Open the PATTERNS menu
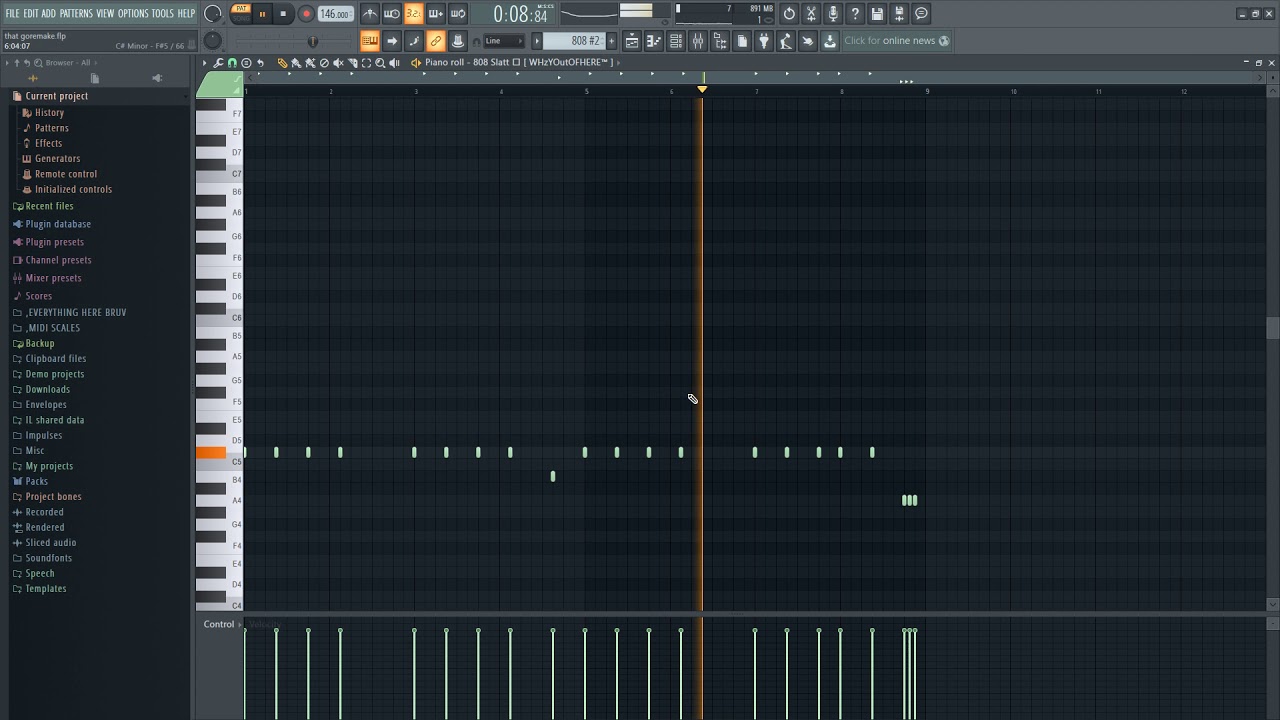1280x720 pixels. click(76, 13)
